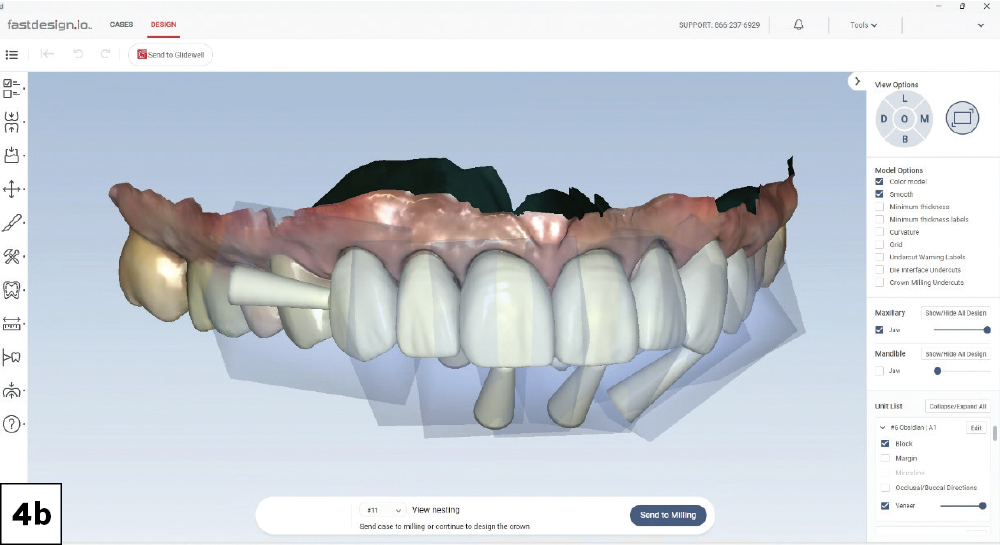This screenshot has height=545, width=1000.
Task: Open the notifications bell
Action: [x=798, y=25]
